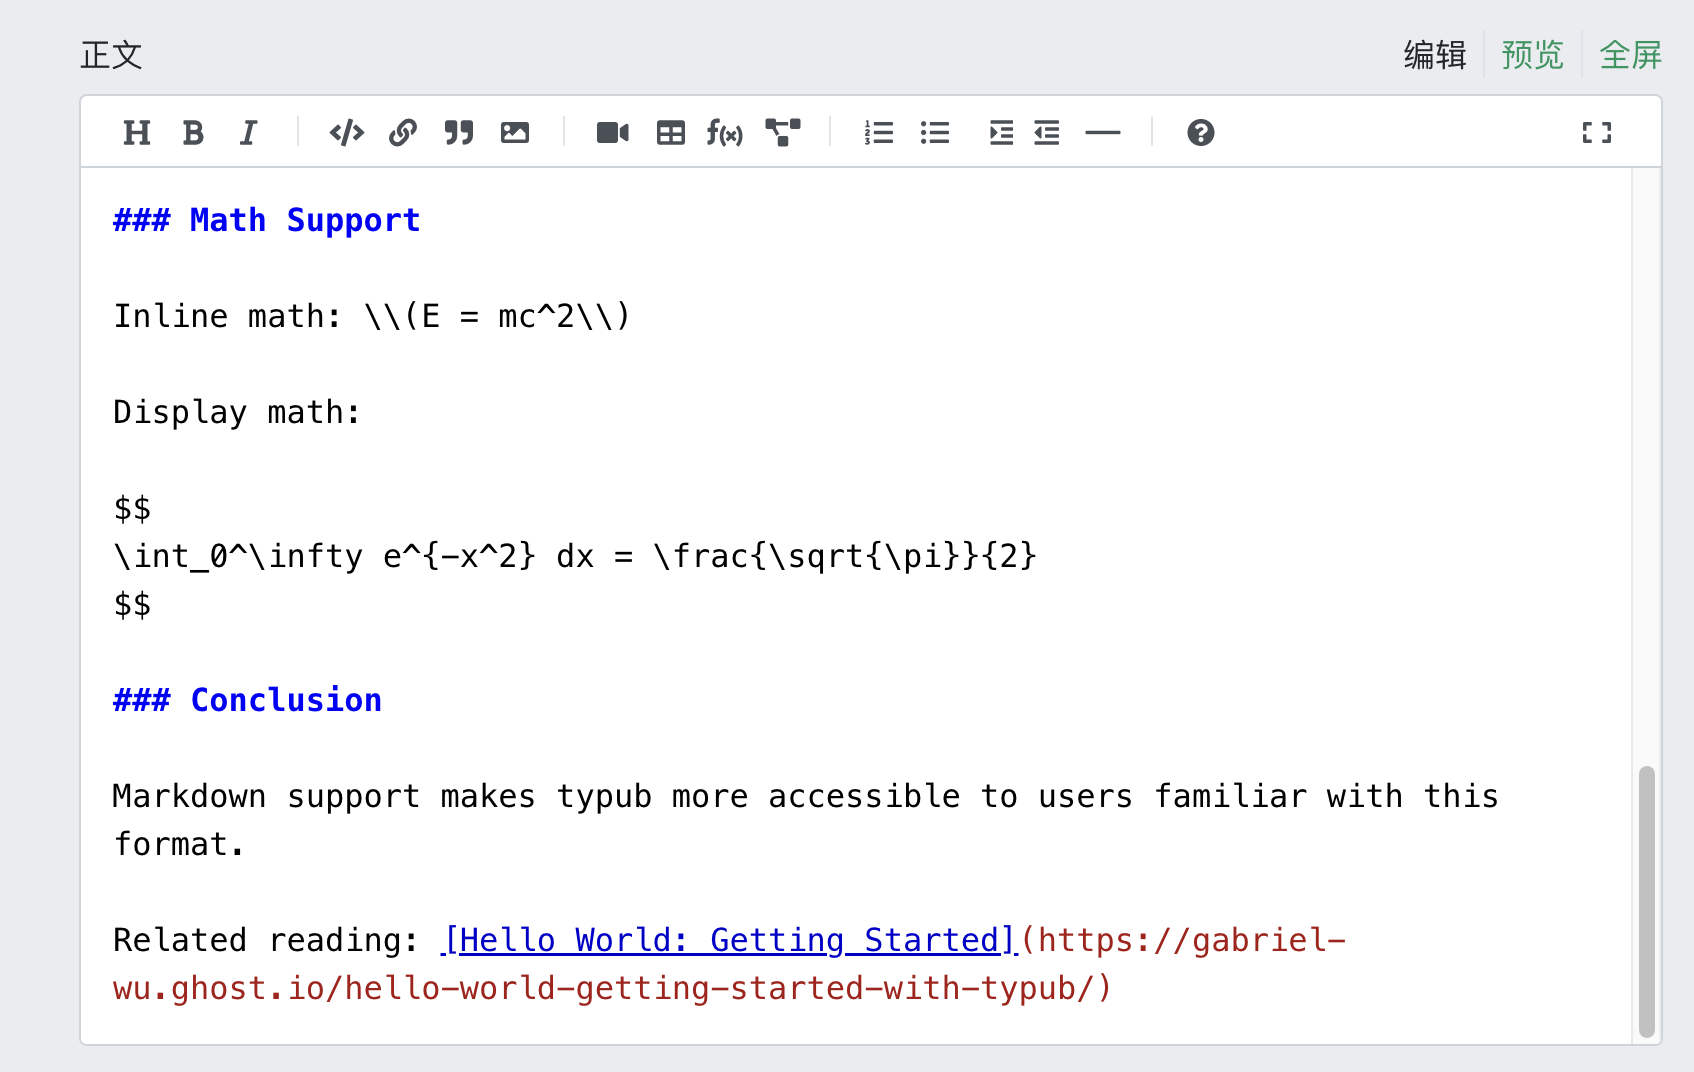Click the editor's vertical scrollbar thumb
Viewport: 1694px width, 1072px height.
[x=1646, y=900]
